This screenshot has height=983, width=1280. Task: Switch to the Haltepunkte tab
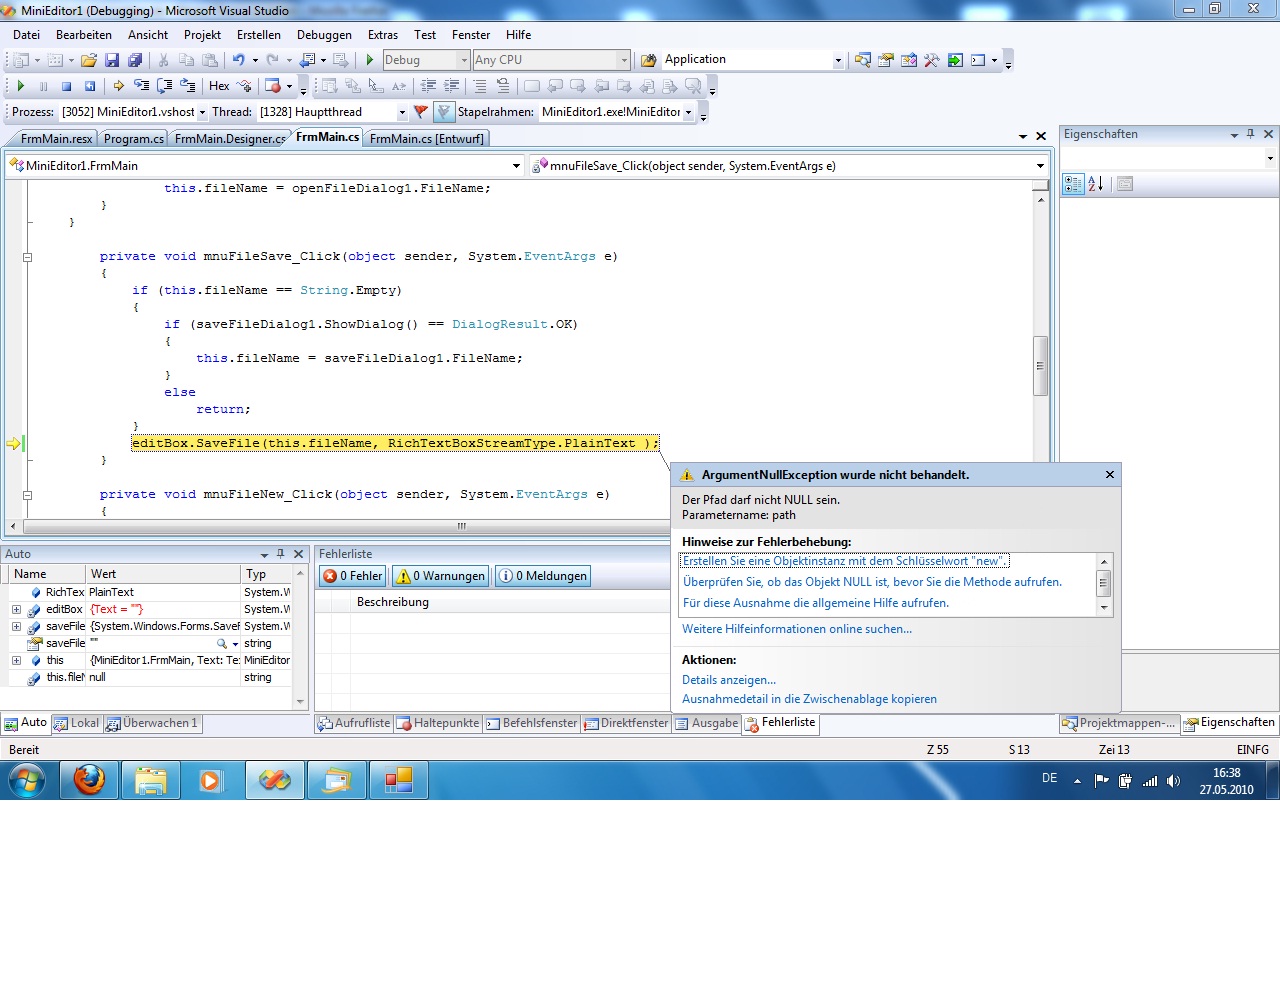point(438,723)
